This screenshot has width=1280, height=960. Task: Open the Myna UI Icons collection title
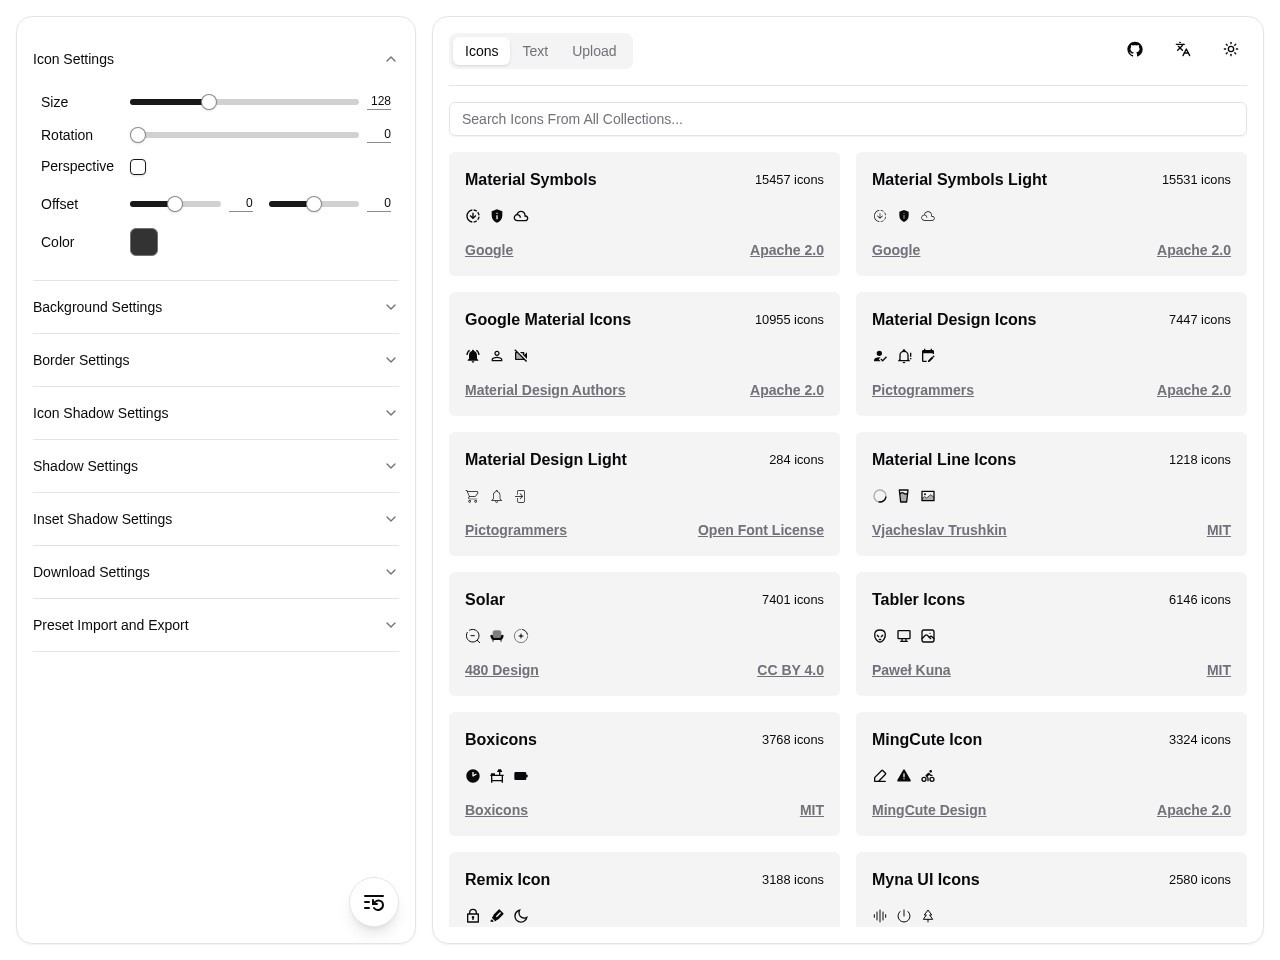point(926,879)
